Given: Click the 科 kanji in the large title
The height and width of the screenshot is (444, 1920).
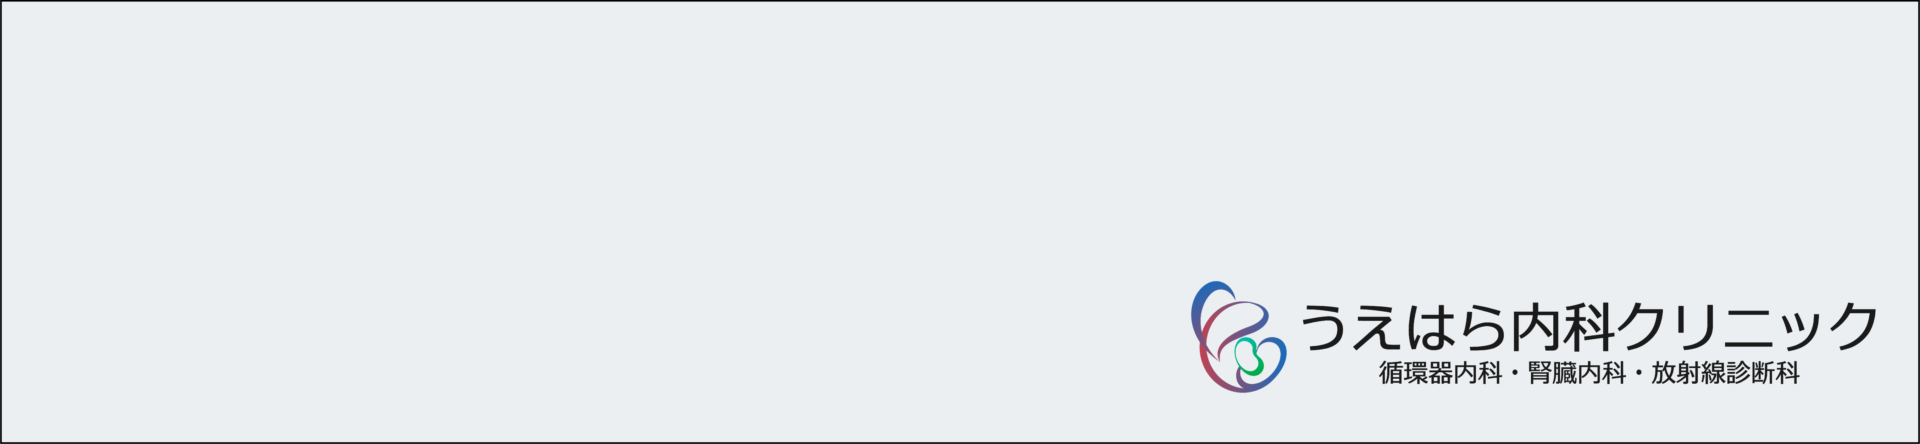Looking at the screenshot, I should (x=1589, y=327).
